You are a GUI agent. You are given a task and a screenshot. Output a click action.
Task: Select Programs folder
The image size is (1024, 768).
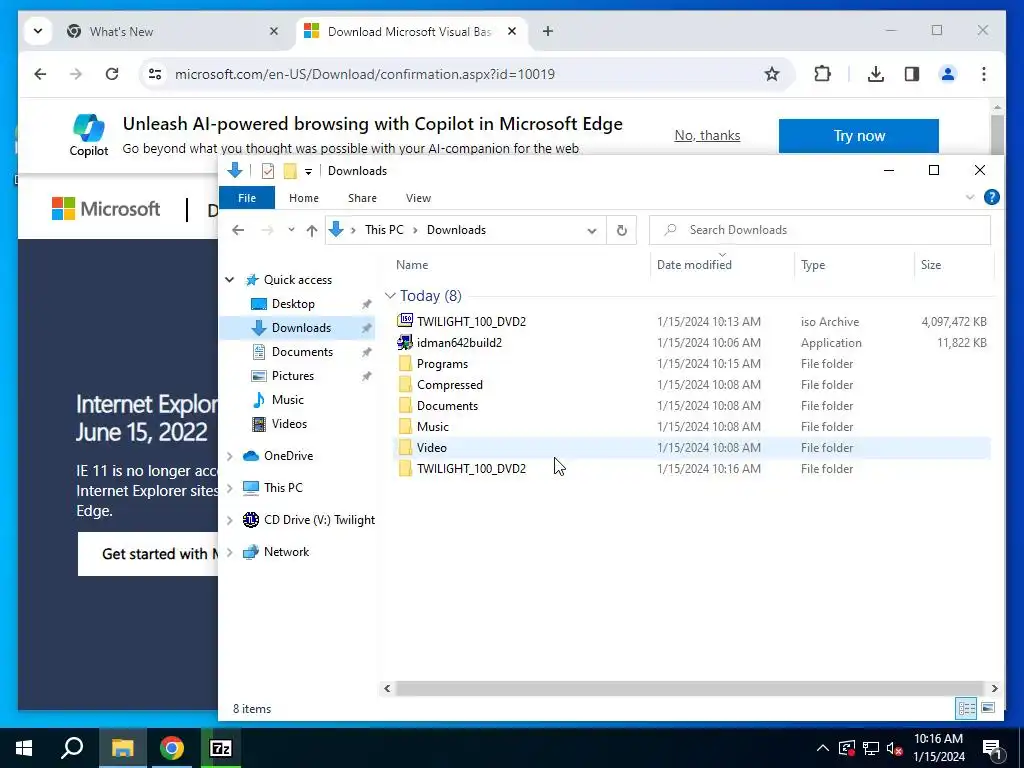pyautogui.click(x=692, y=364)
